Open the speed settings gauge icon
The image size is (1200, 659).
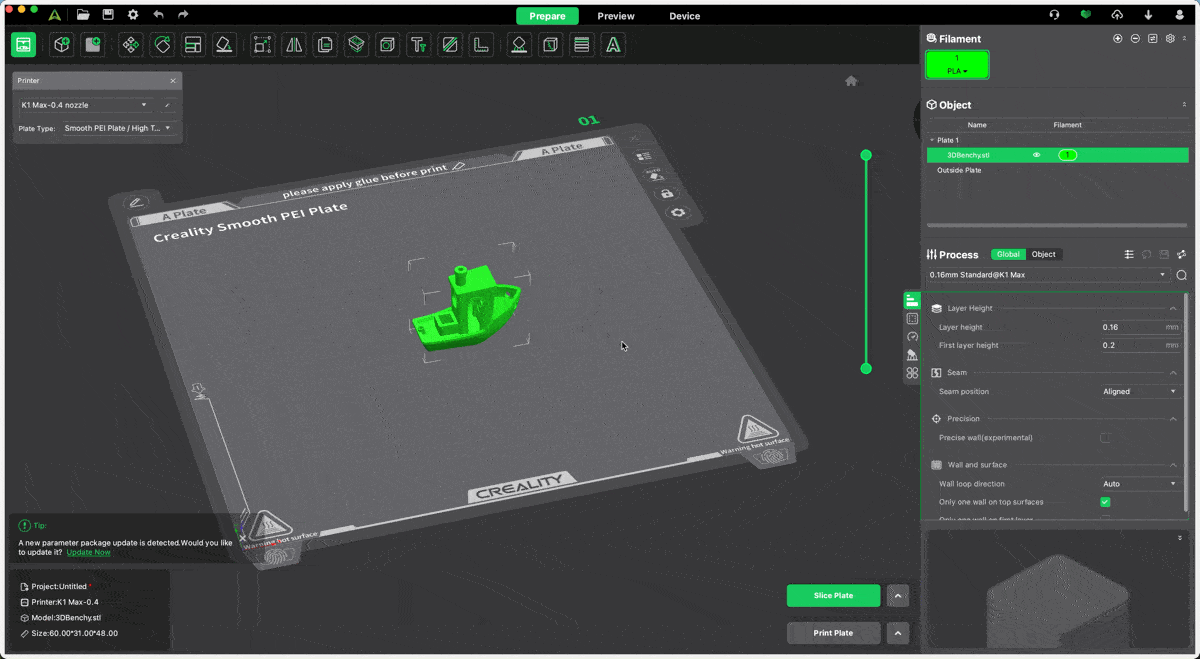pyautogui.click(x=912, y=337)
